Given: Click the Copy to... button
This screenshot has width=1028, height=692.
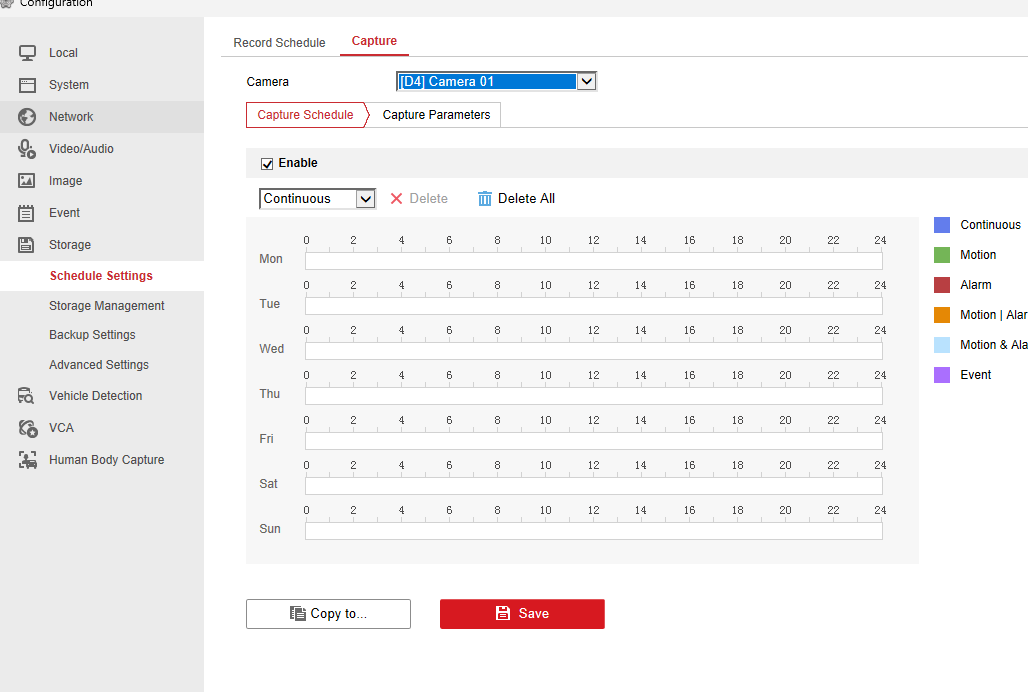Looking at the screenshot, I should 328,614.
